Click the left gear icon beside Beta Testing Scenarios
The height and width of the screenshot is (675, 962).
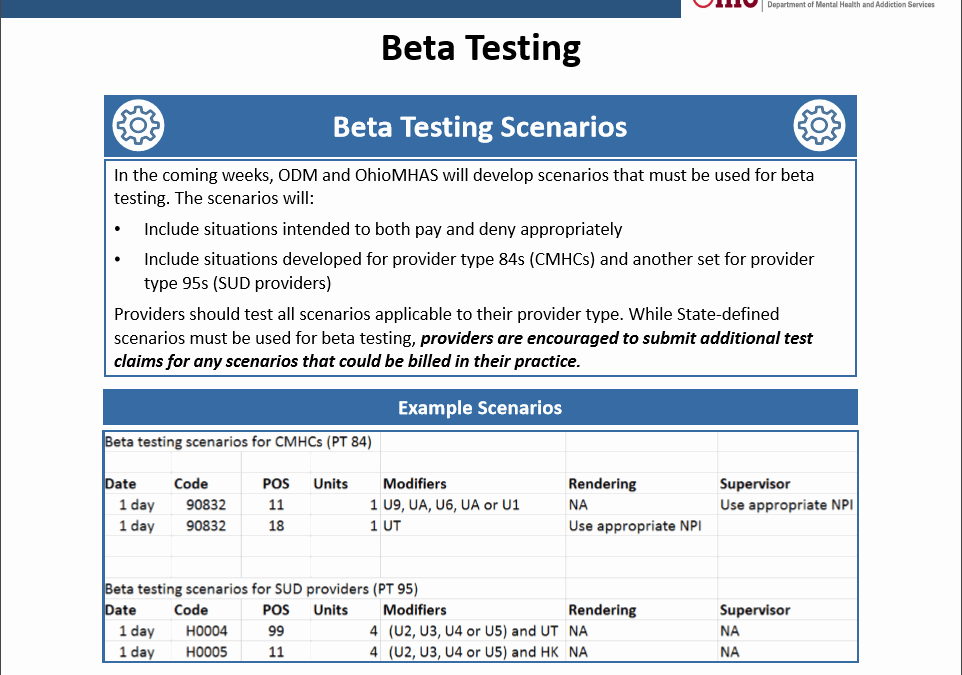[139, 126]
